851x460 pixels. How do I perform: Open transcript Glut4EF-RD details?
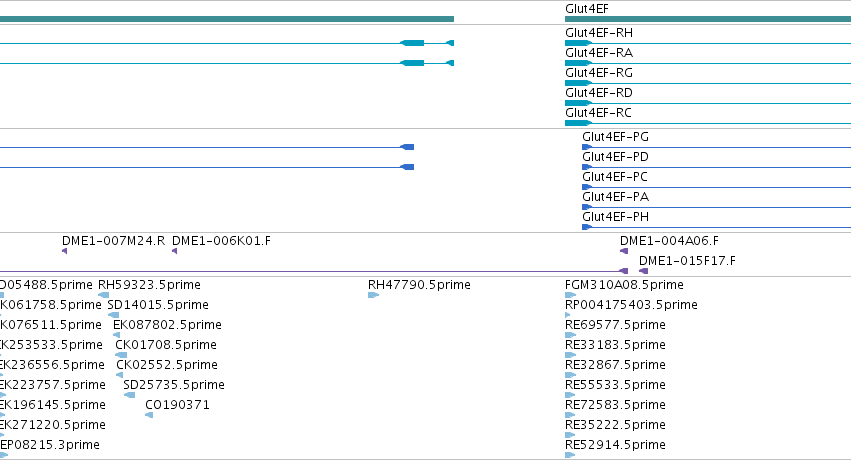click(599, 93)
